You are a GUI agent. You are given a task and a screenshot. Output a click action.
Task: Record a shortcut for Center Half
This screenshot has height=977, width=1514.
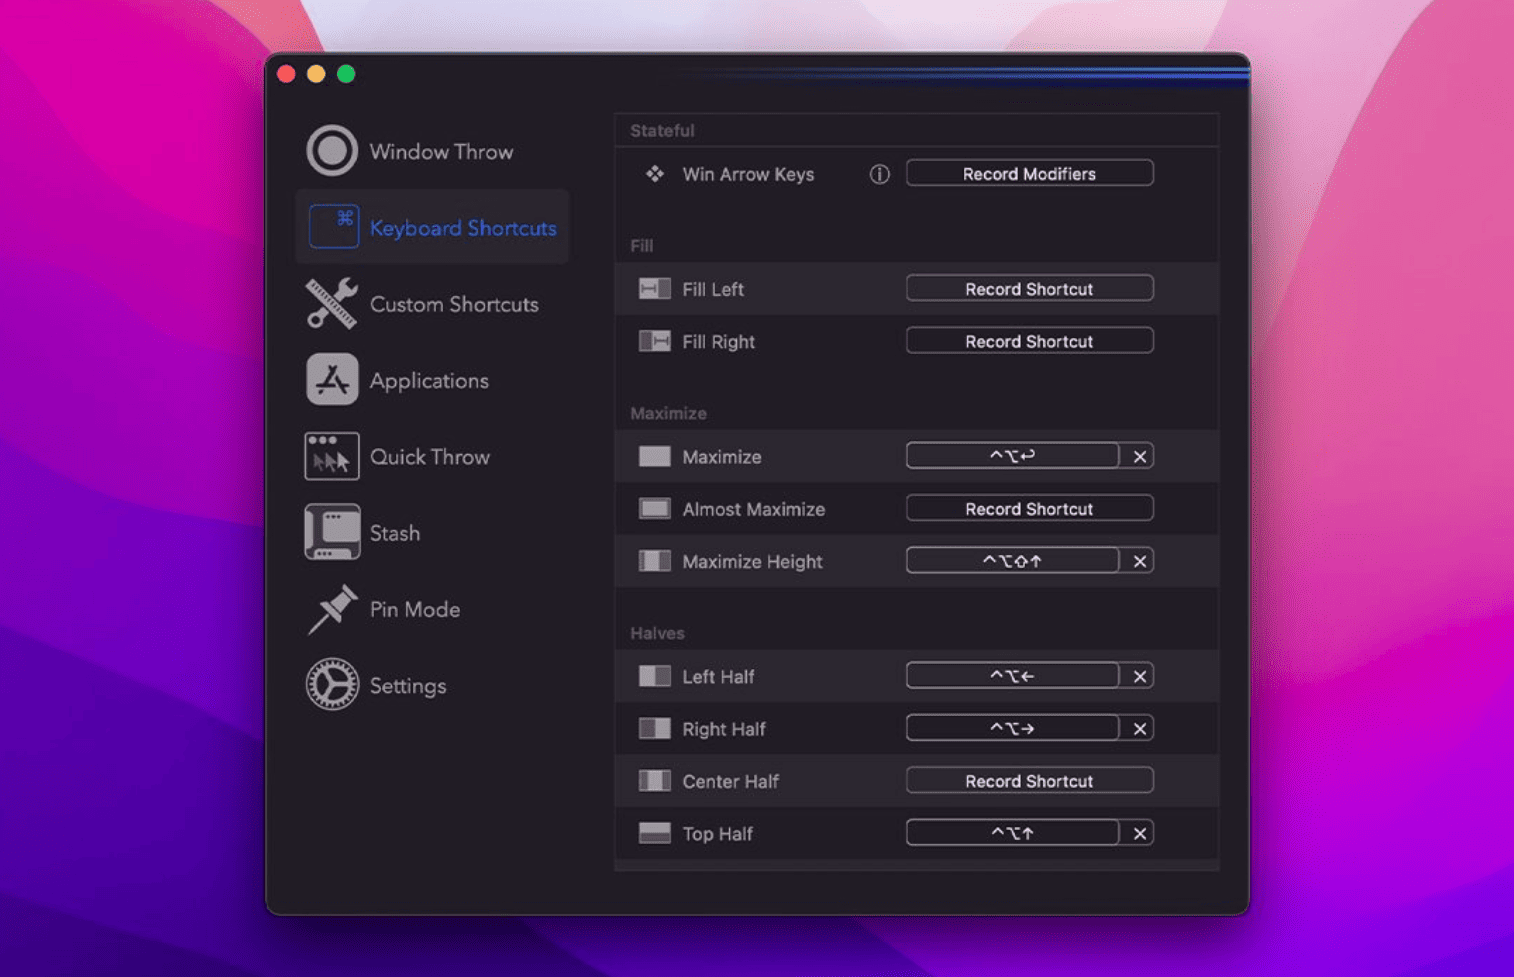[x=1029, y=781]
